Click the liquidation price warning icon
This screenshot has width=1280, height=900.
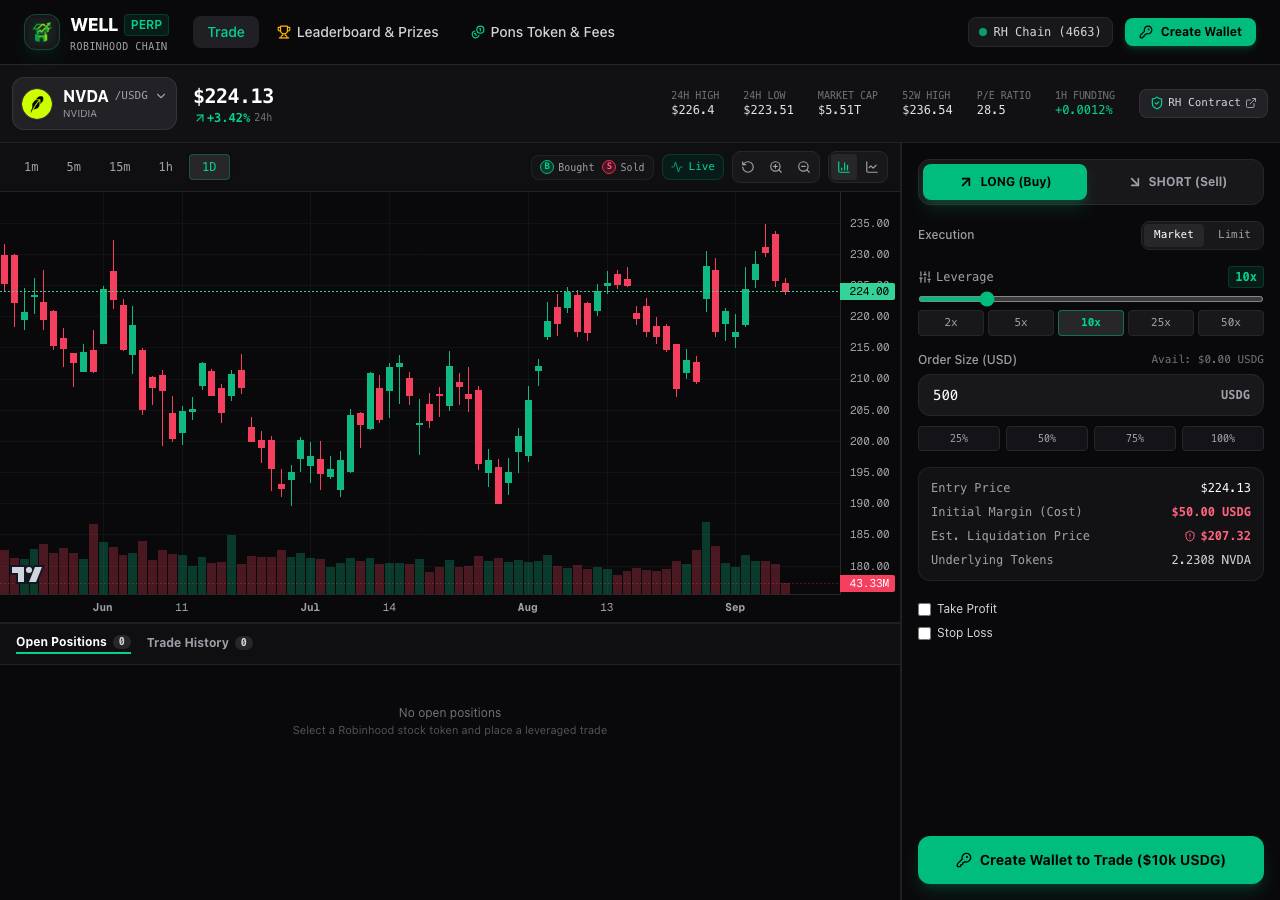[1190, 536]
